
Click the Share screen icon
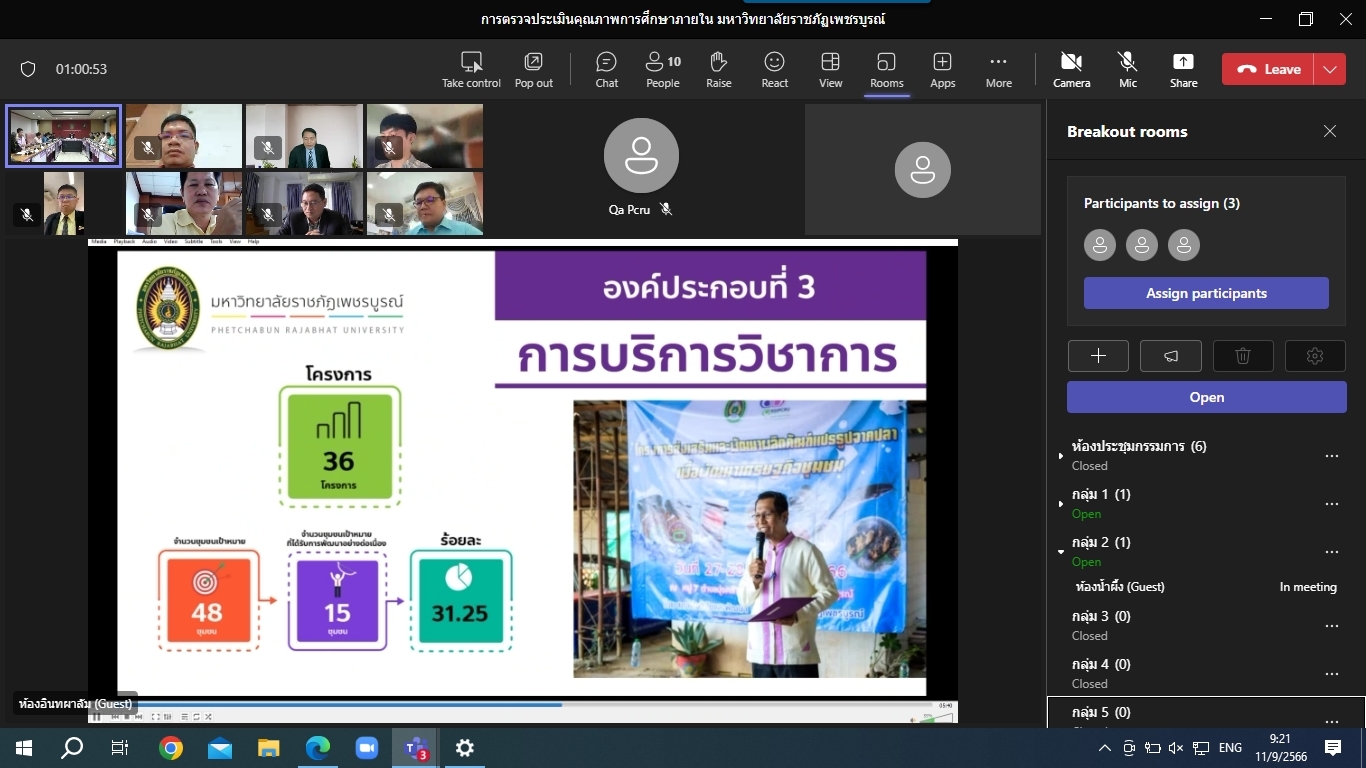pos(1183,69)
